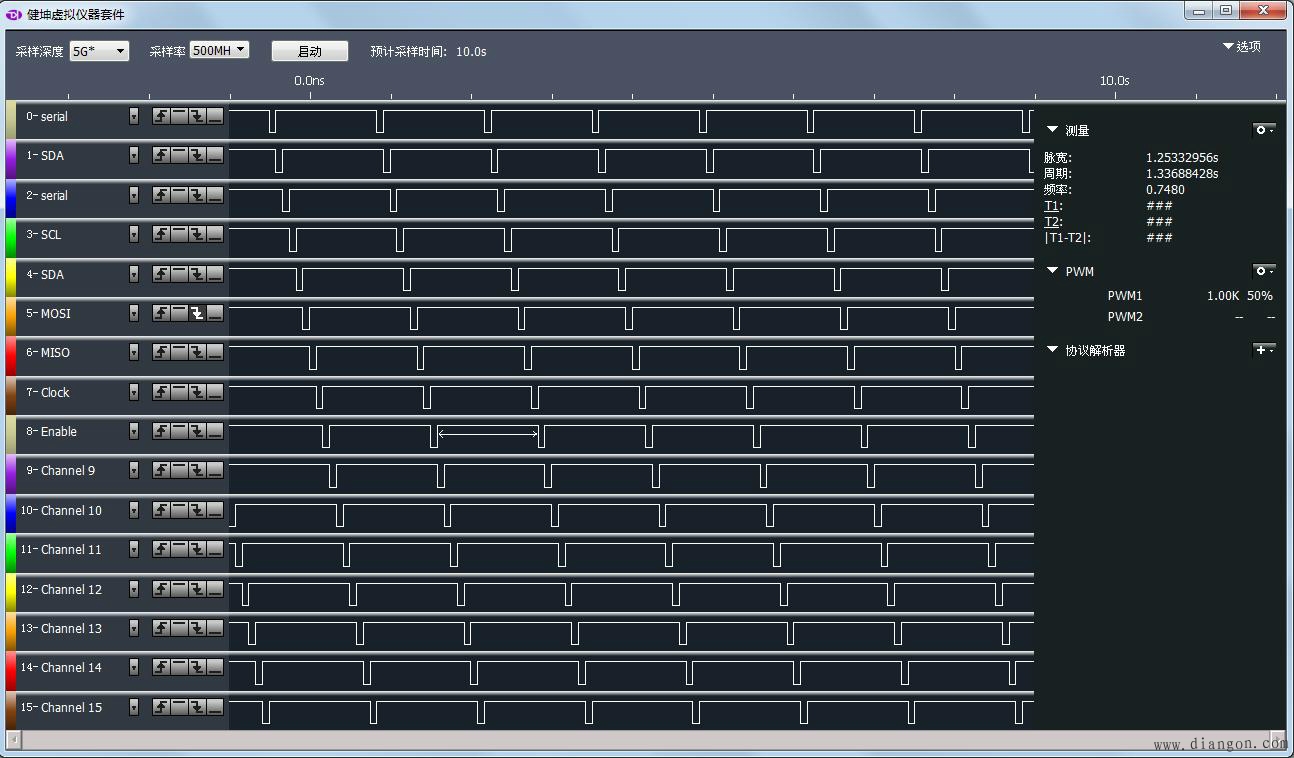Select low level trigger for 7- Clock
Screen dimensions: 1294x758
point(215,393)
